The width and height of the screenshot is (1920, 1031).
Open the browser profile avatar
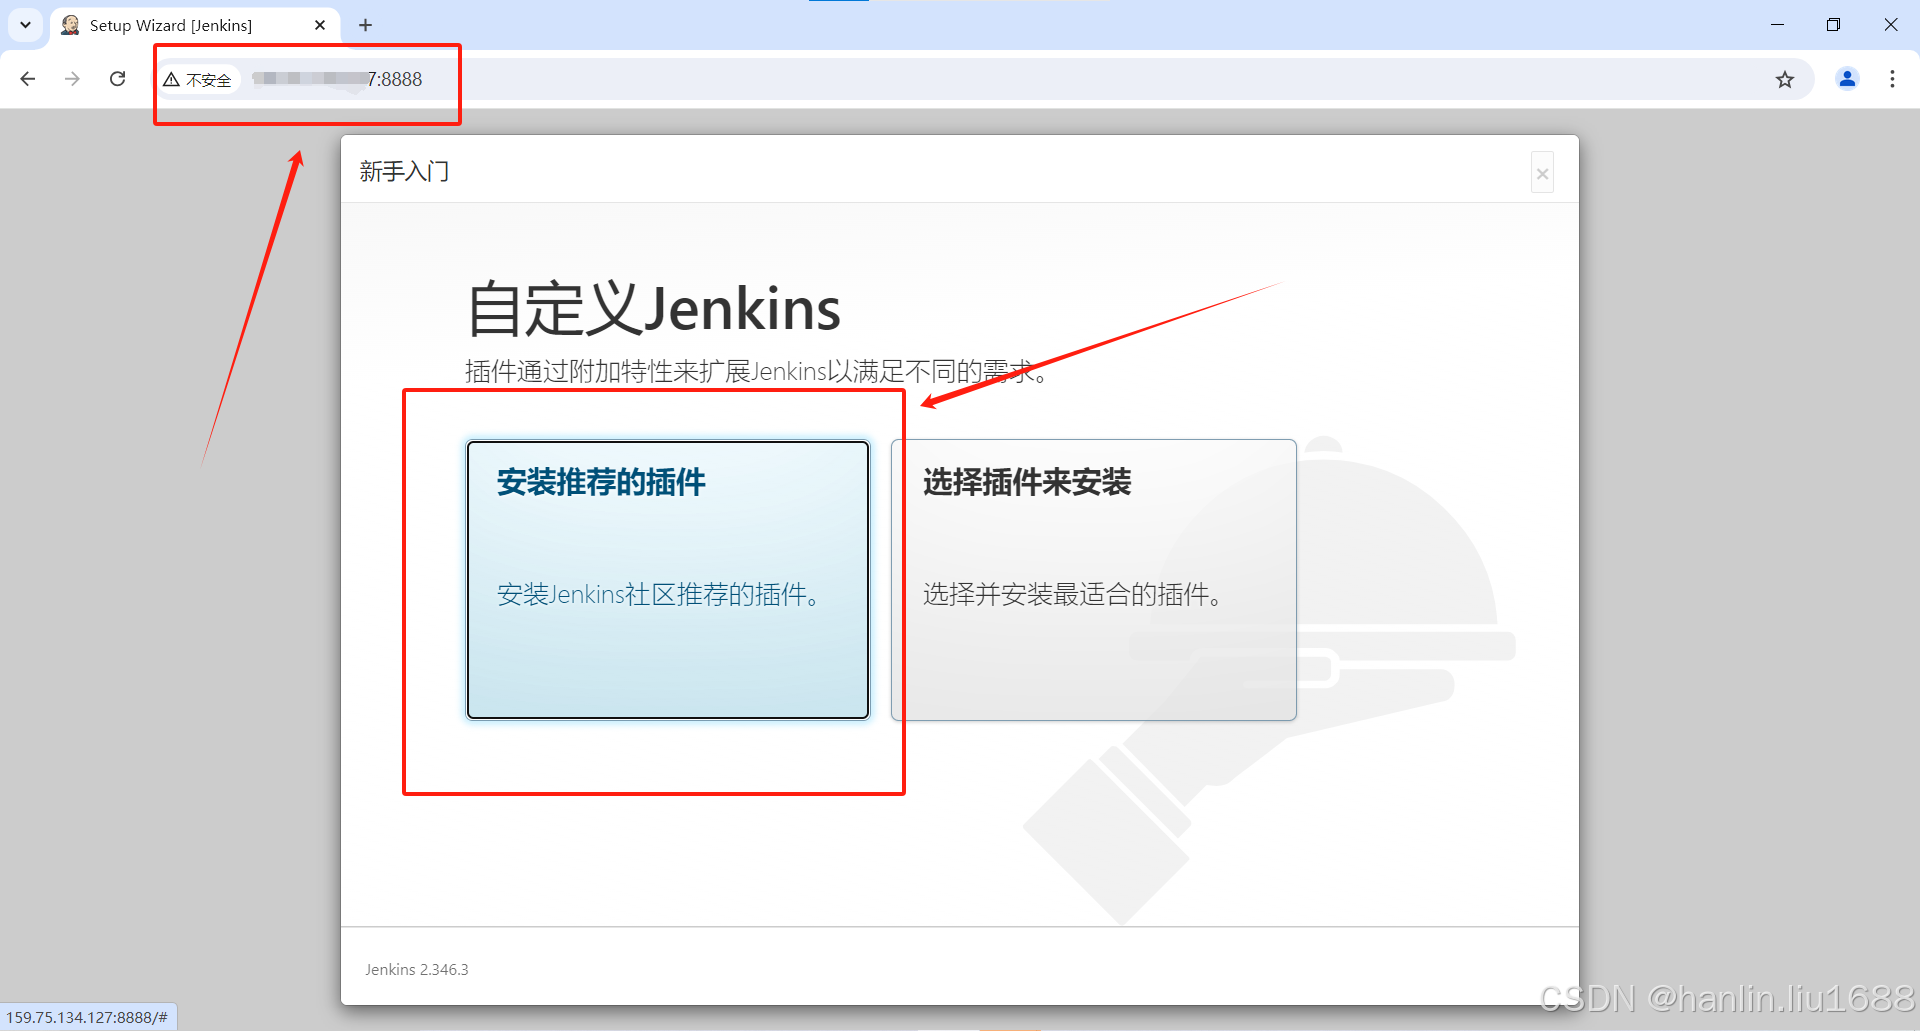coord(1847,79)
